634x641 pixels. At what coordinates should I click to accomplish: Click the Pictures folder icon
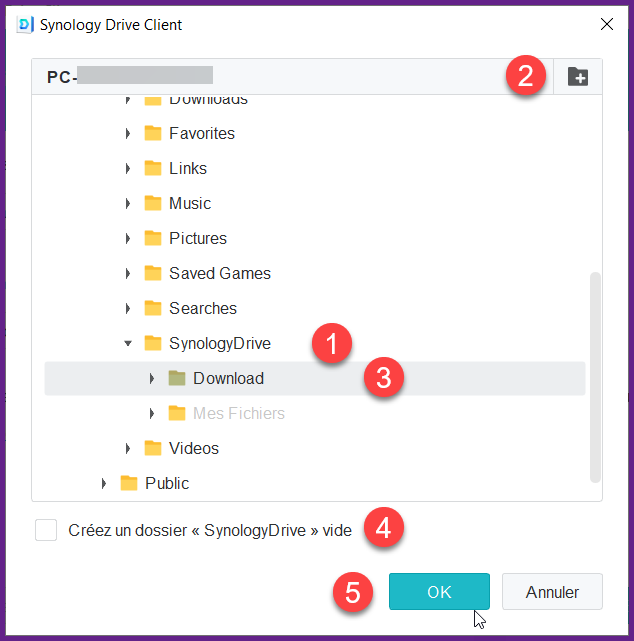[x=153, y=238]
